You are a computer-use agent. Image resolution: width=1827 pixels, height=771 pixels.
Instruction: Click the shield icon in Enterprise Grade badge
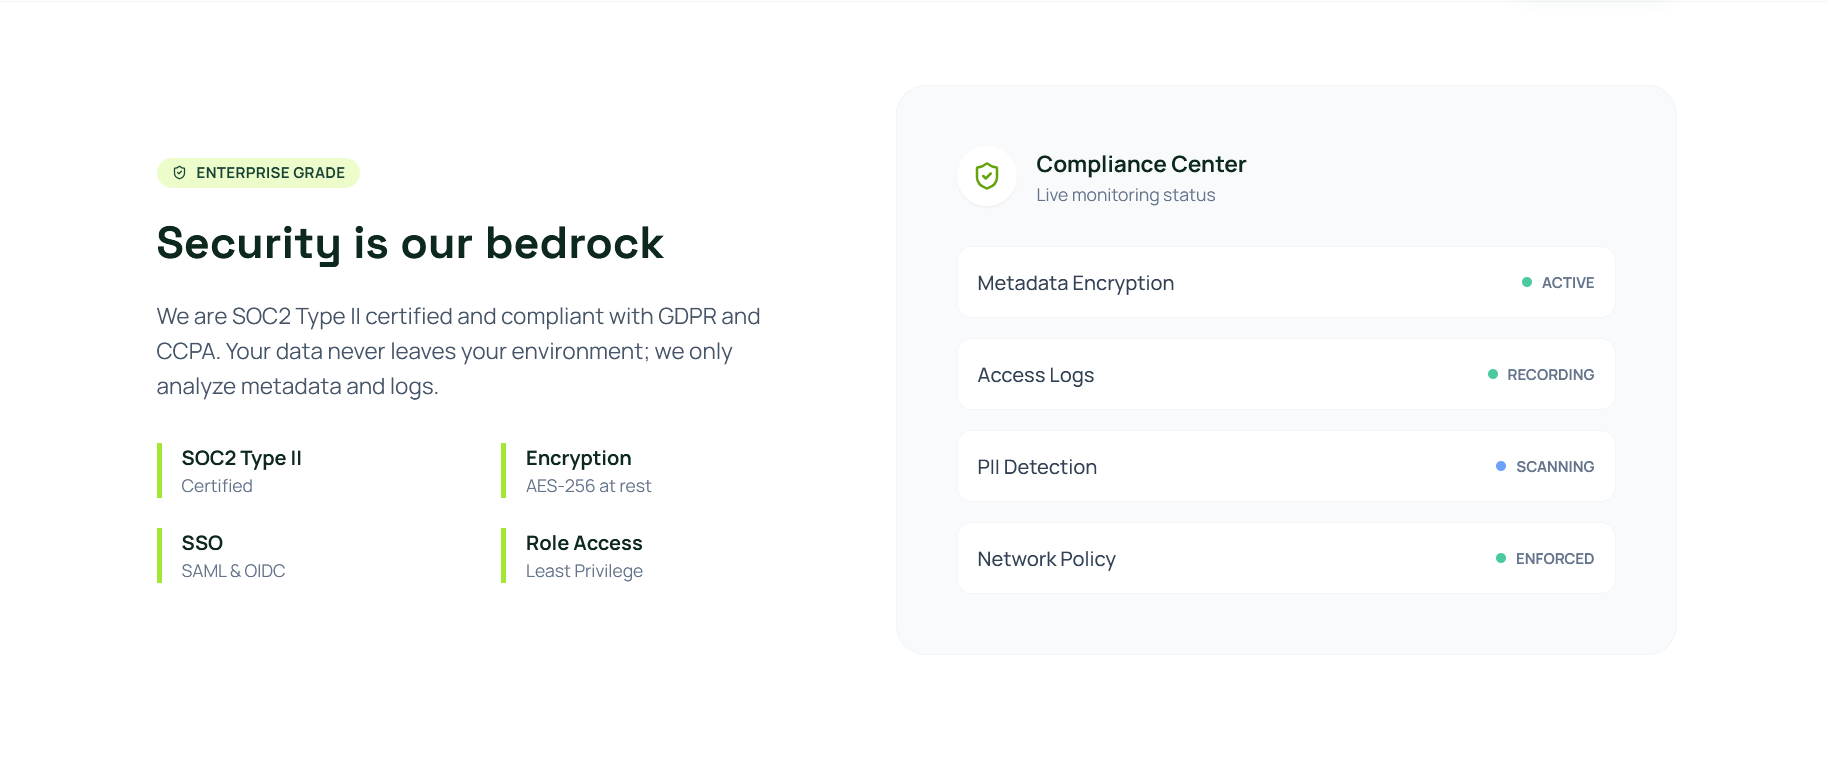(180, 173)
